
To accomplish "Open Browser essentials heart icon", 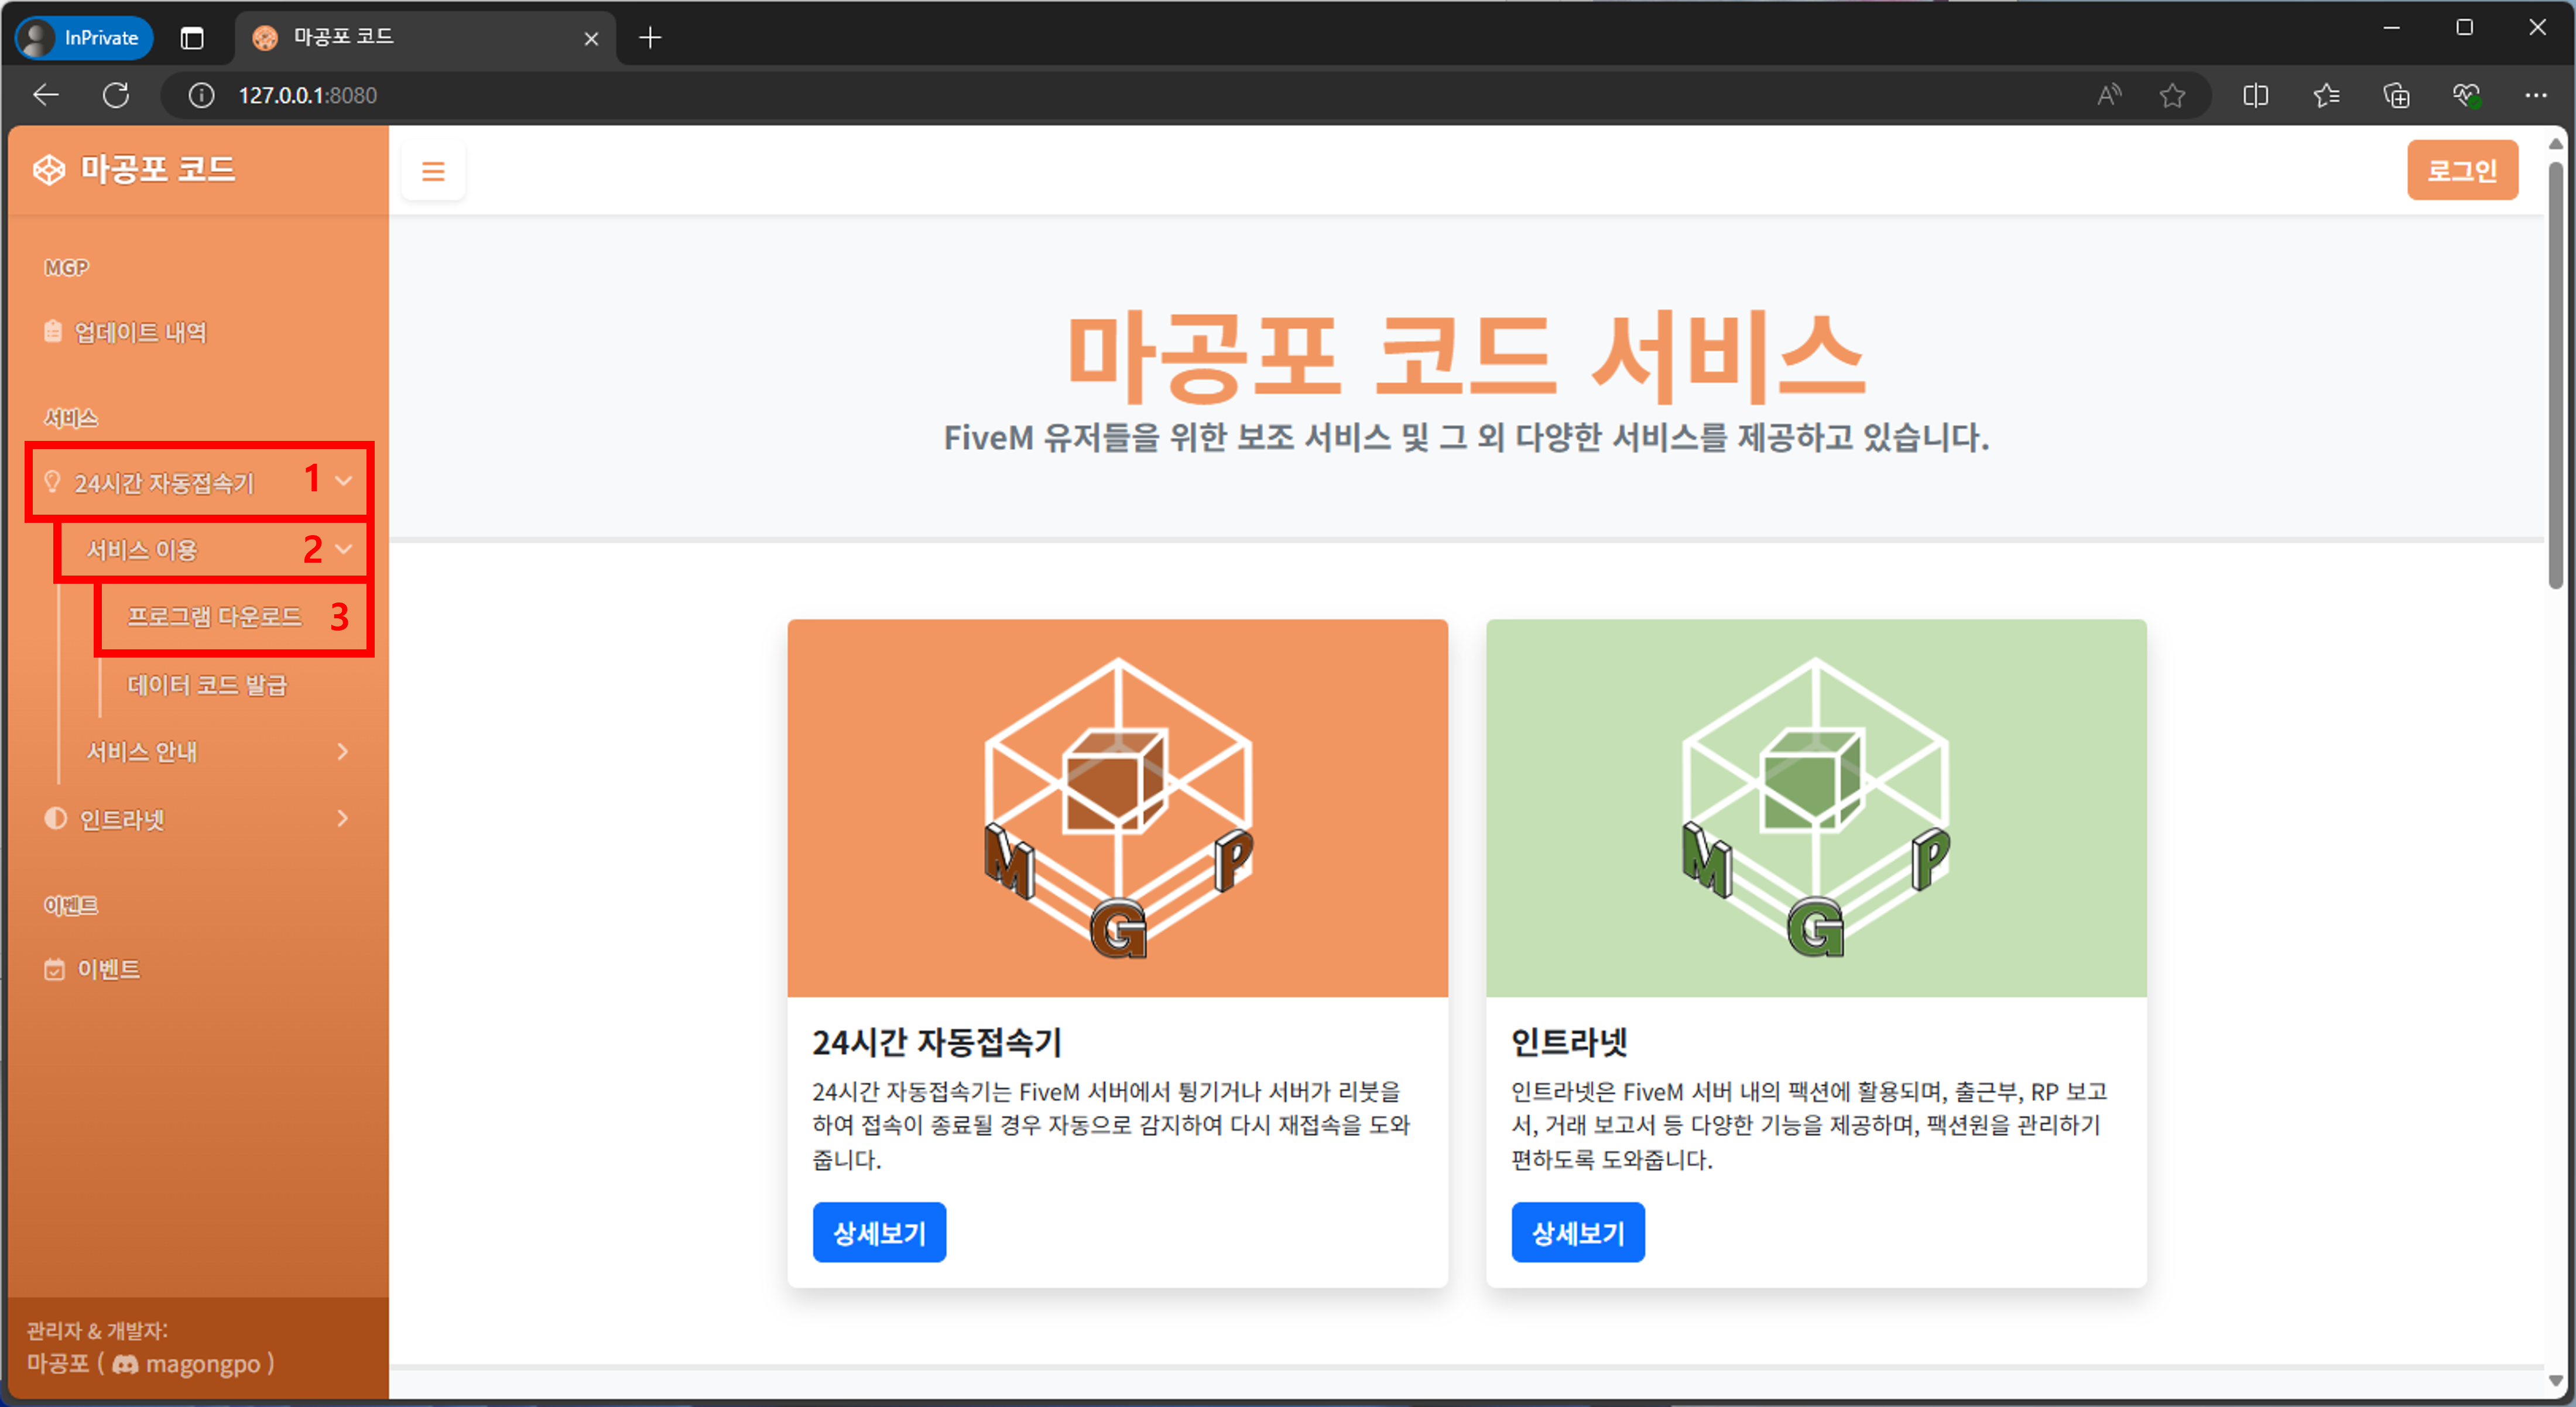I will (2466, 95).
